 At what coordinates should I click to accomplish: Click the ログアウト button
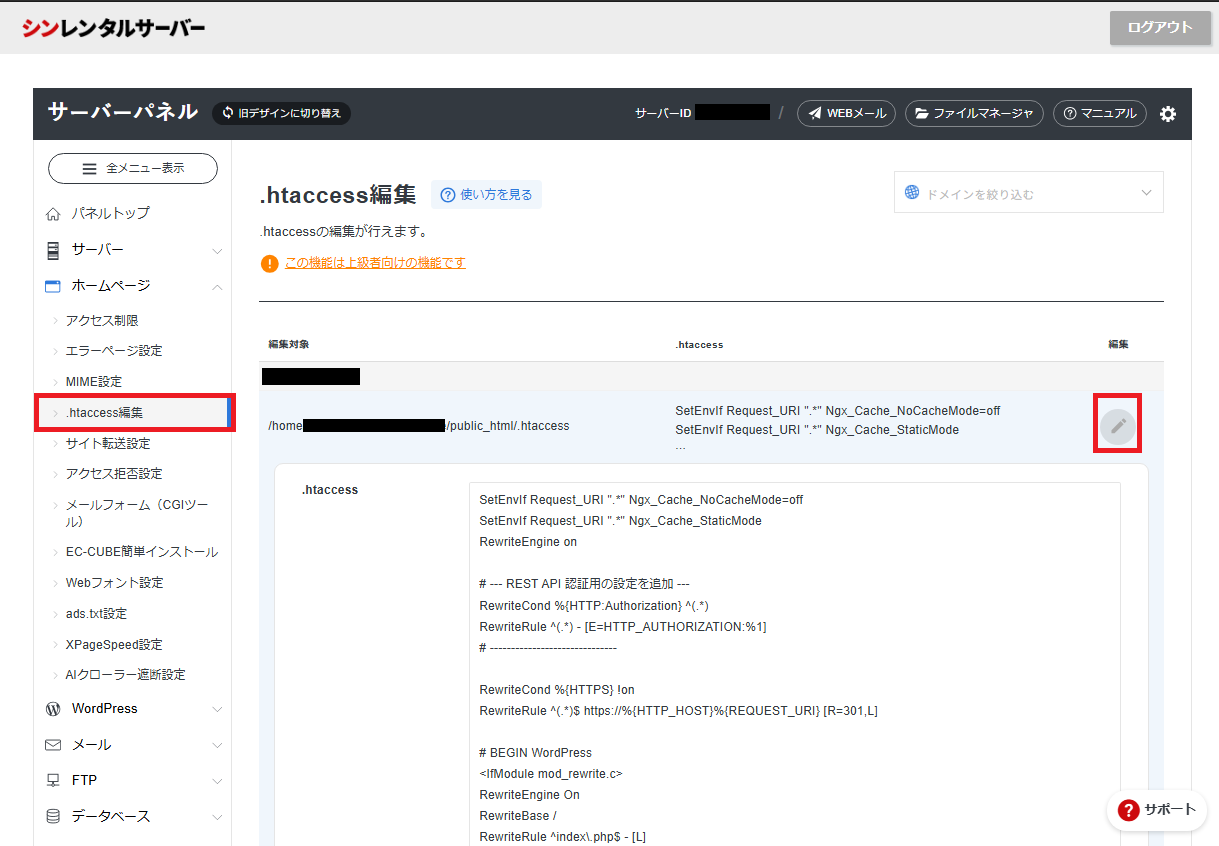click(1159, 28)
